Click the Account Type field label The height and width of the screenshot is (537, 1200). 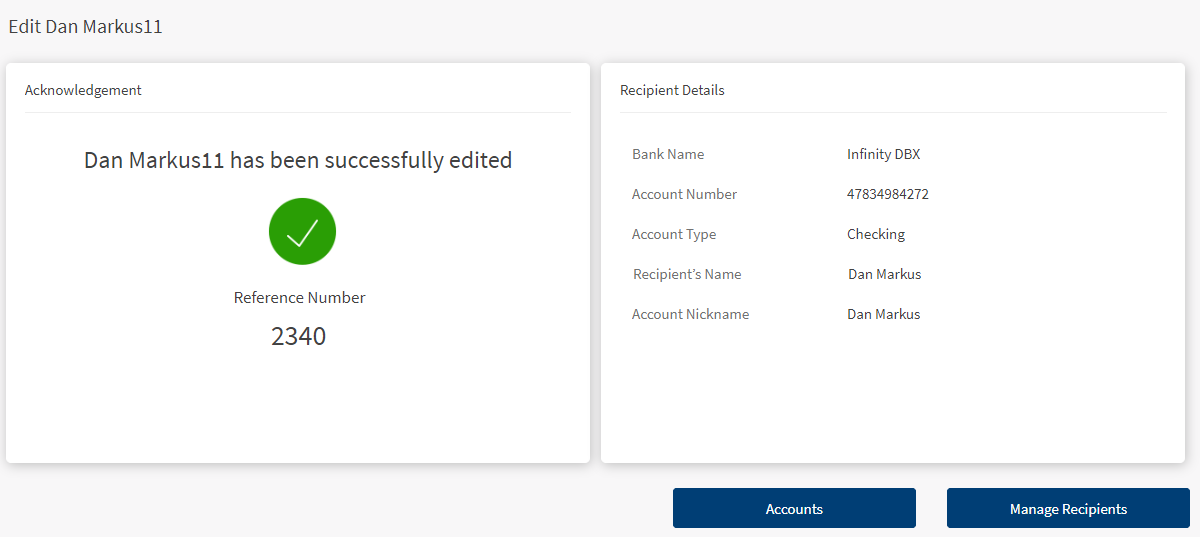tap(674, 234)
